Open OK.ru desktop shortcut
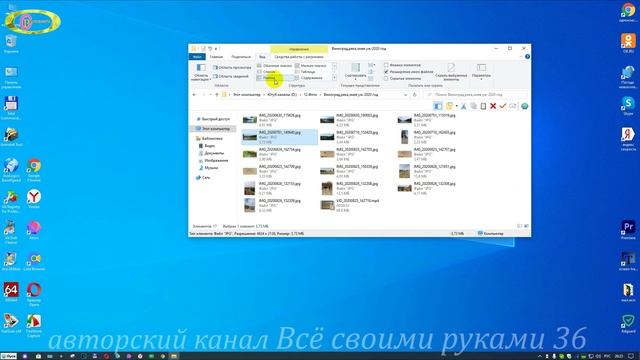This screenshot has width=640, height=360. [x=628, y=43]
